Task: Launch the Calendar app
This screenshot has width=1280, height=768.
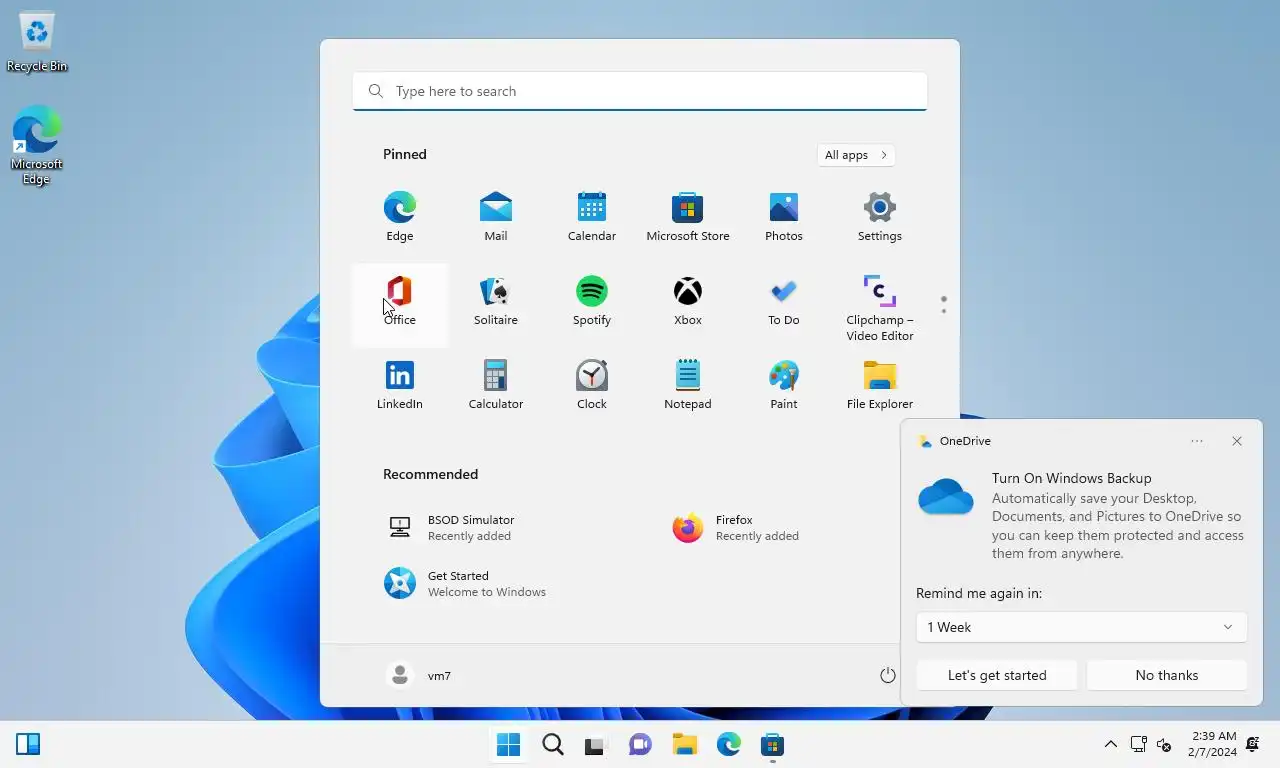Action: click(x=592, y=217)
